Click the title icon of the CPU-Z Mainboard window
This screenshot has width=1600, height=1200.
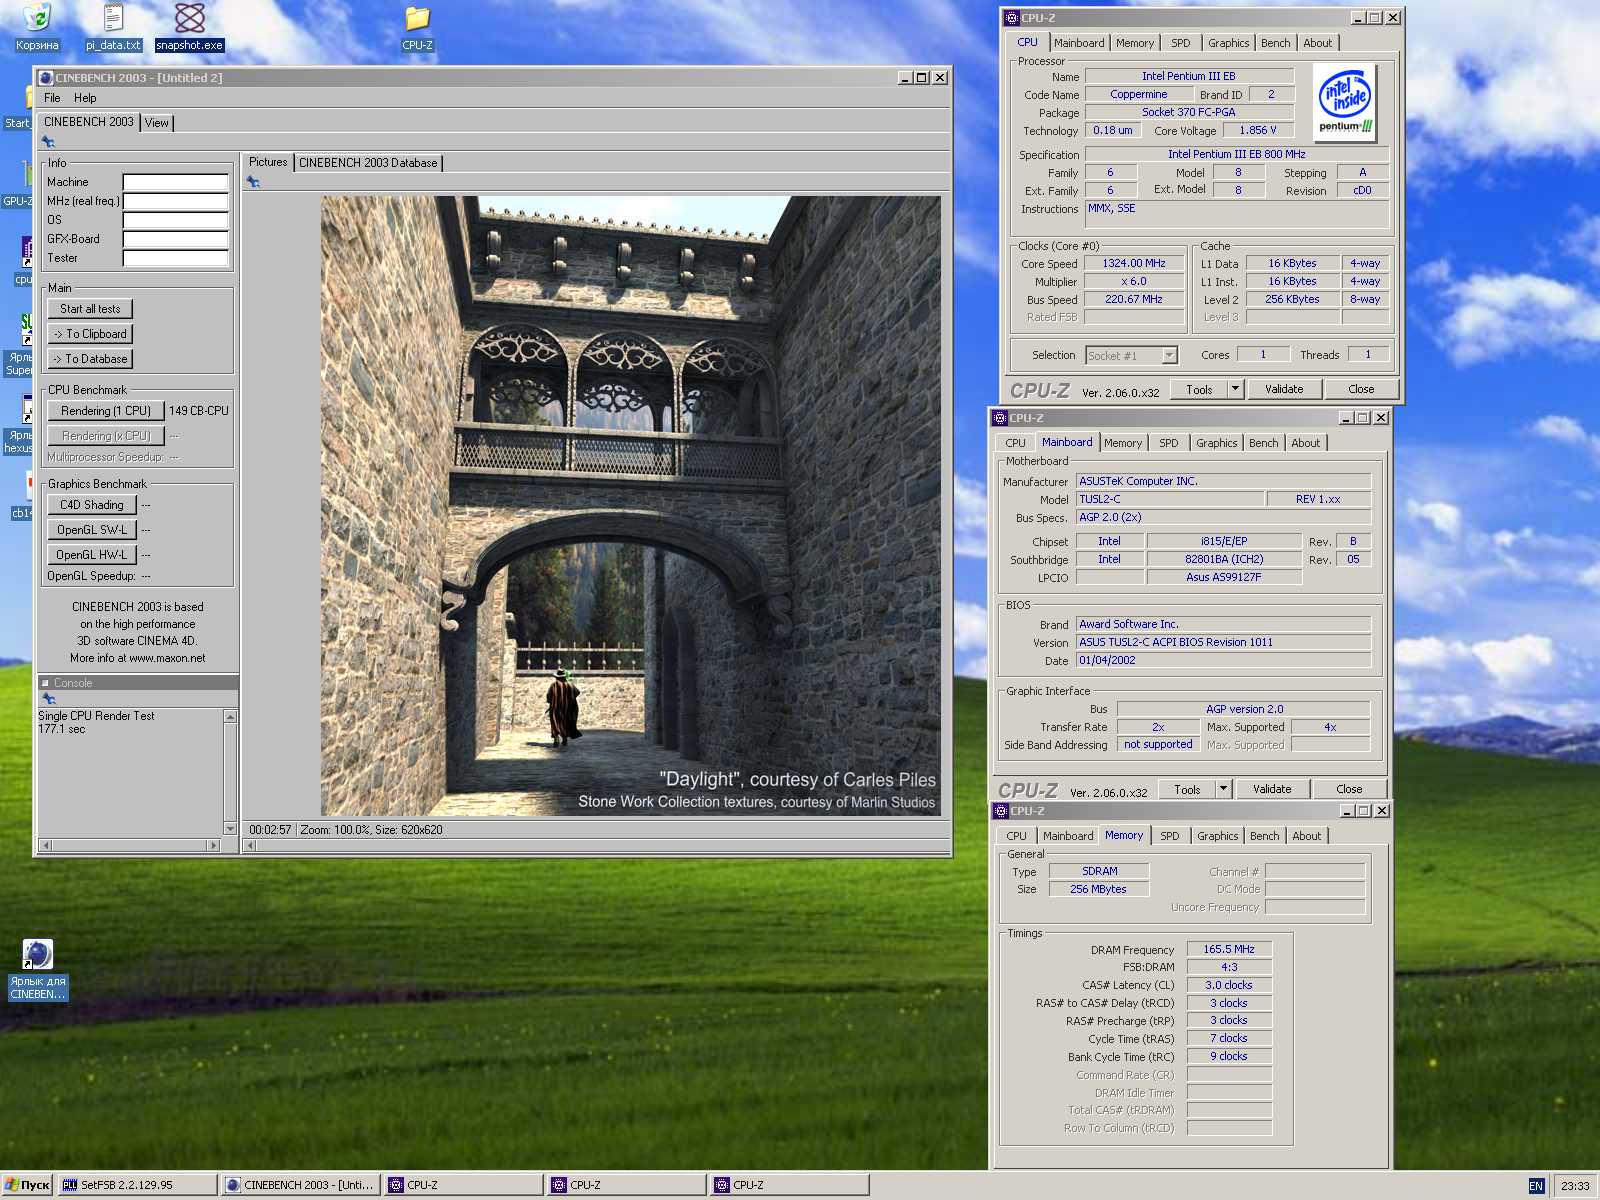click(x=1000, y=418)
